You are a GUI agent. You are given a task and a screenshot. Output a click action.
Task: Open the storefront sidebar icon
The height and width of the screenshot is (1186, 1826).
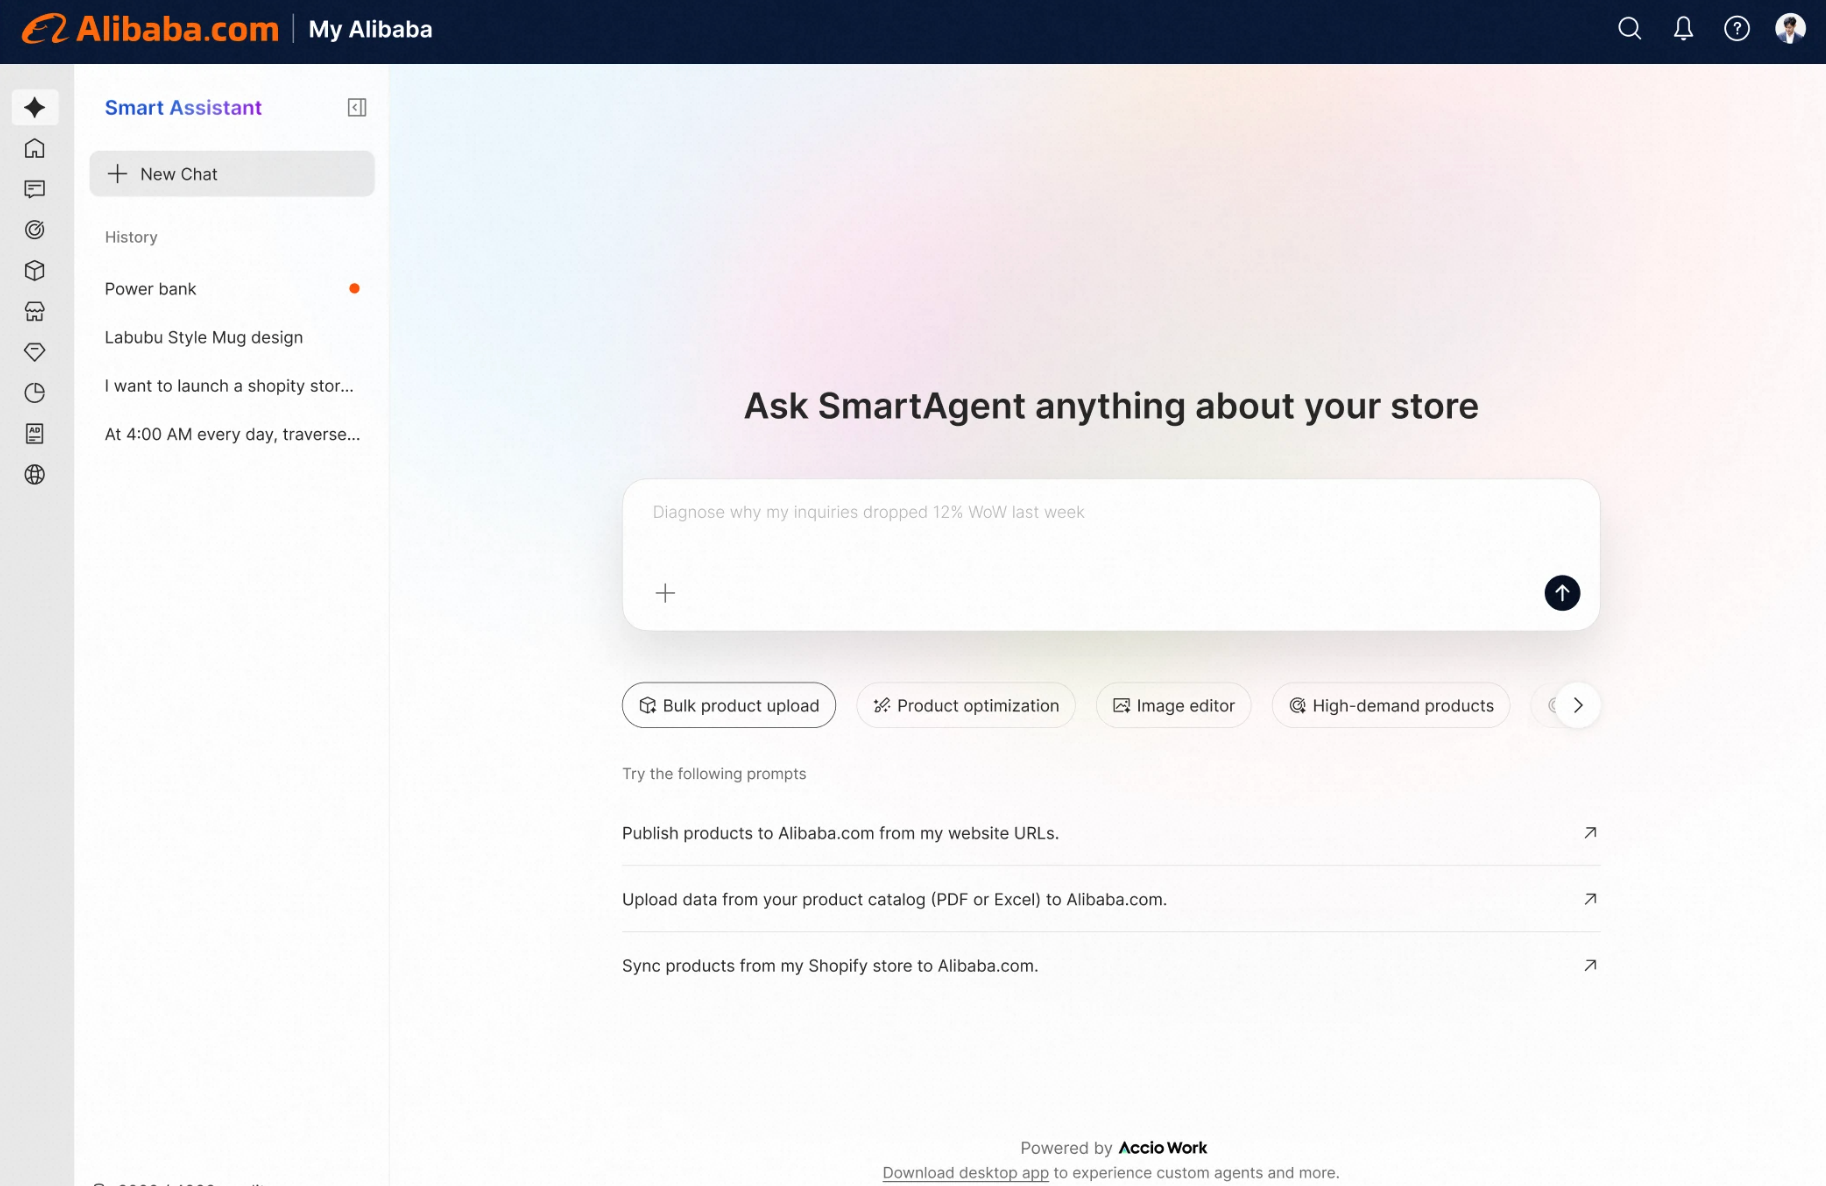pos(35,312)
